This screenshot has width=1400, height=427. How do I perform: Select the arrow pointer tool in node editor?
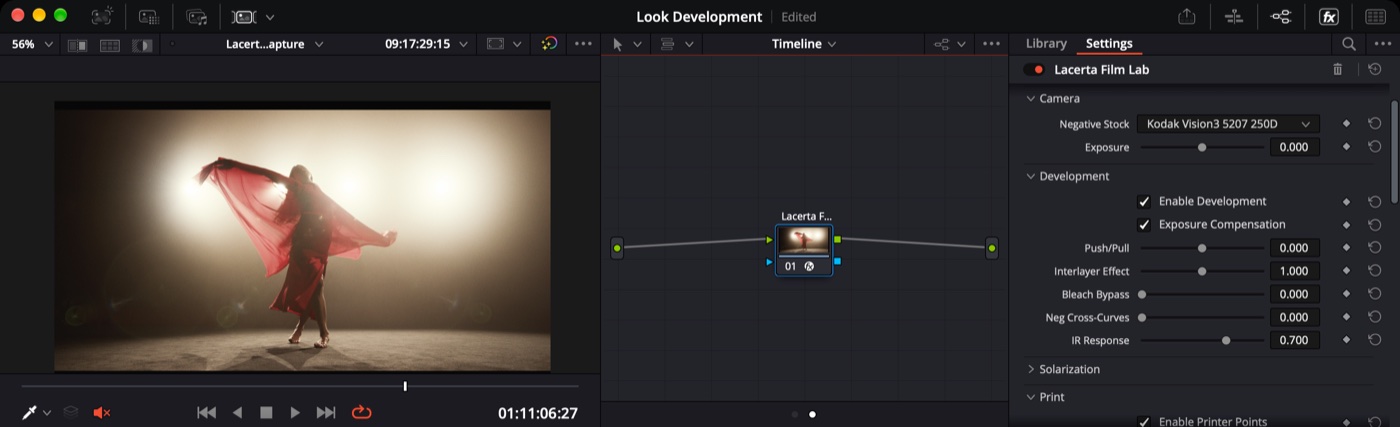coord(617,44)
